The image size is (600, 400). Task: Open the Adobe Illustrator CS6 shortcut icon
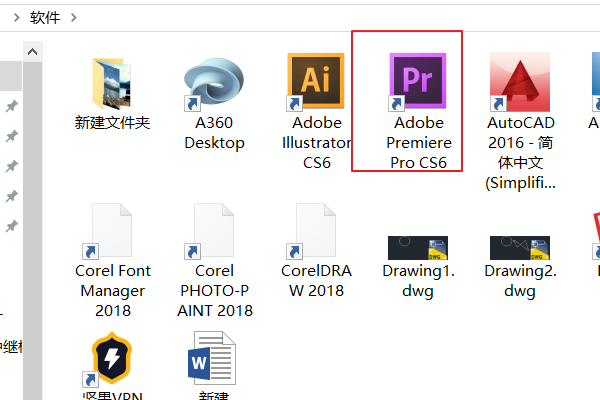[316, 82]
